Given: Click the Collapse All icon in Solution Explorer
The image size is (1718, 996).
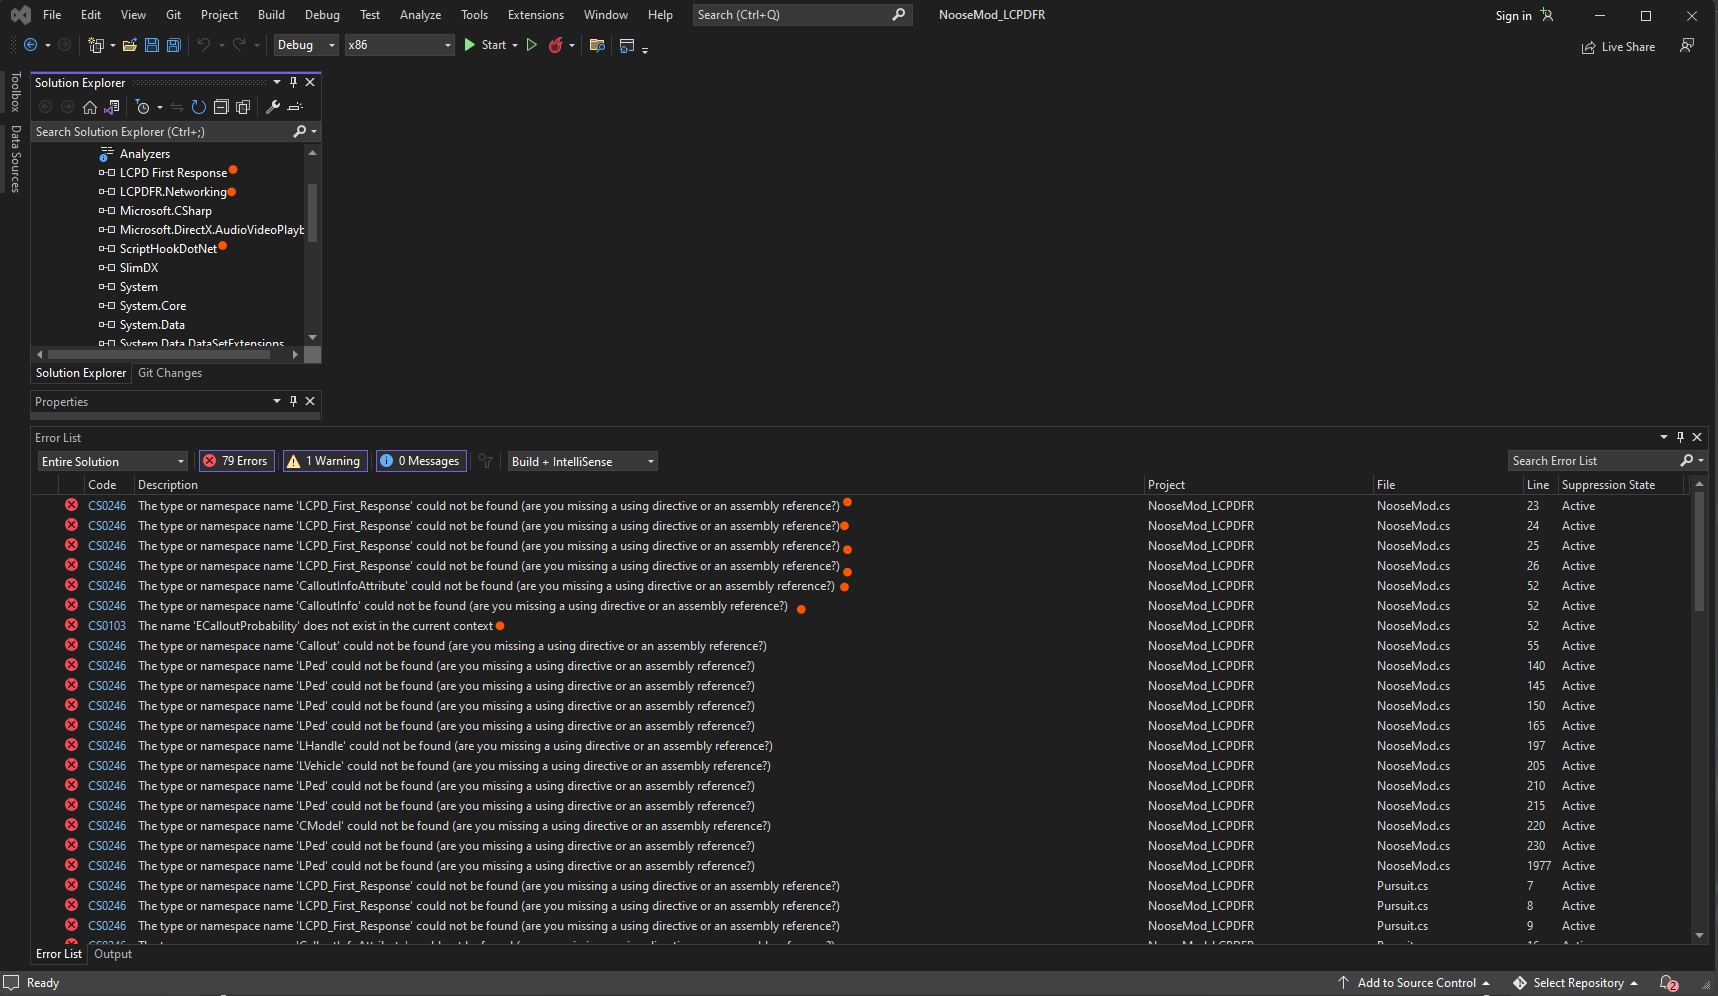Looking at the screenshot, I should 221,107.
